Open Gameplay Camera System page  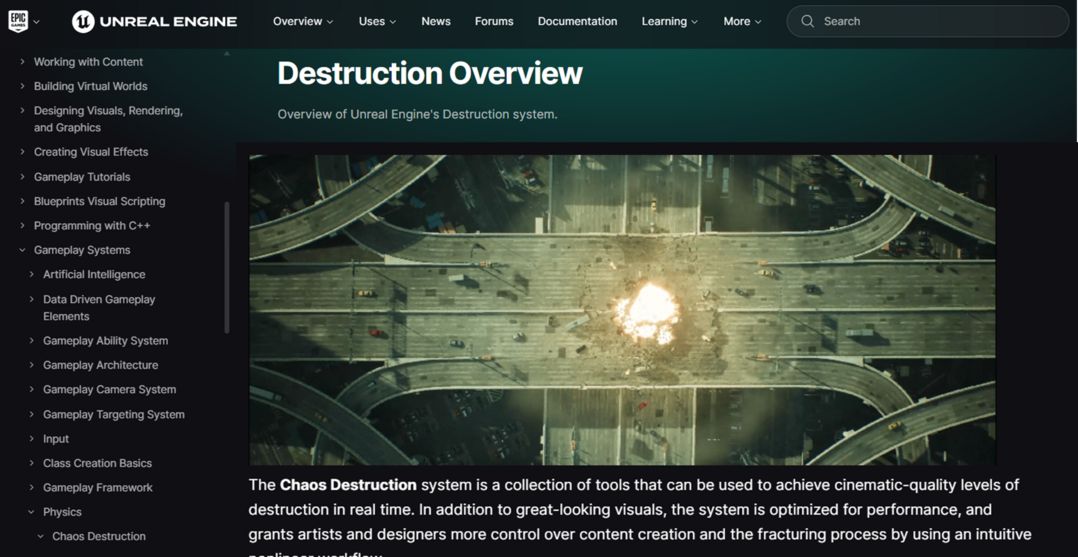tap(109, 389)
